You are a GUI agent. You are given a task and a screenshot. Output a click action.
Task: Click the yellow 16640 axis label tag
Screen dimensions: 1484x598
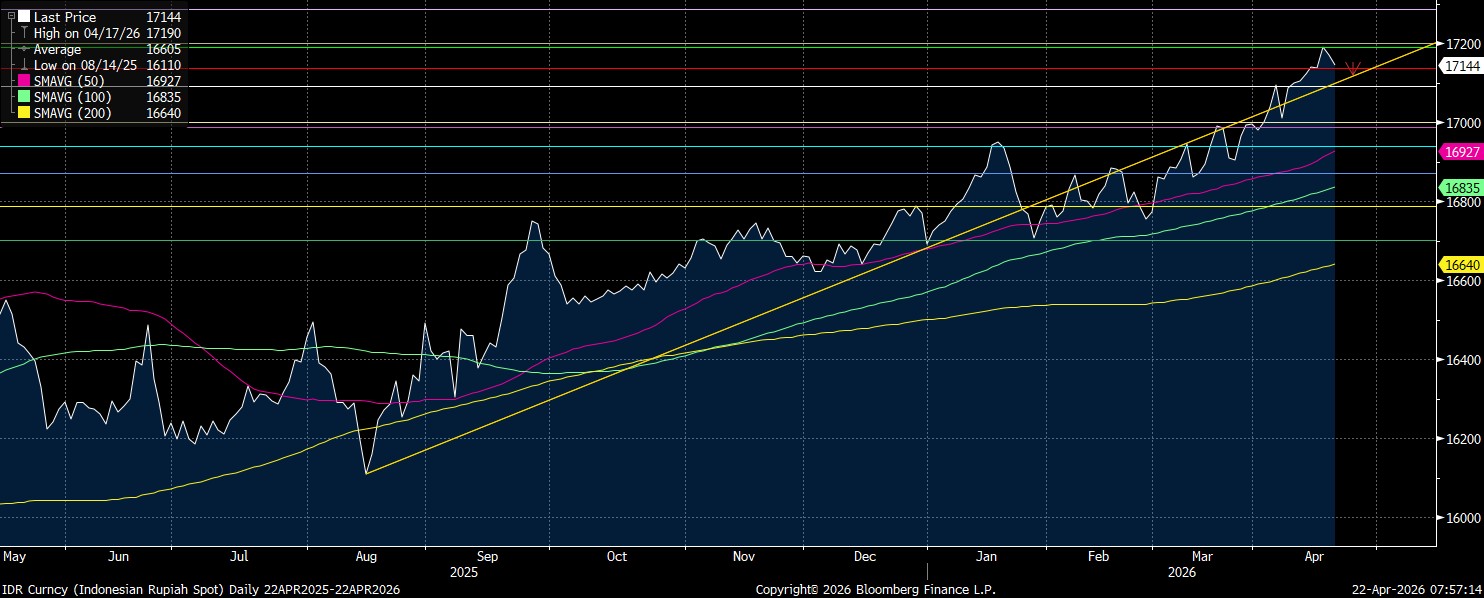tap(1458, 265)
